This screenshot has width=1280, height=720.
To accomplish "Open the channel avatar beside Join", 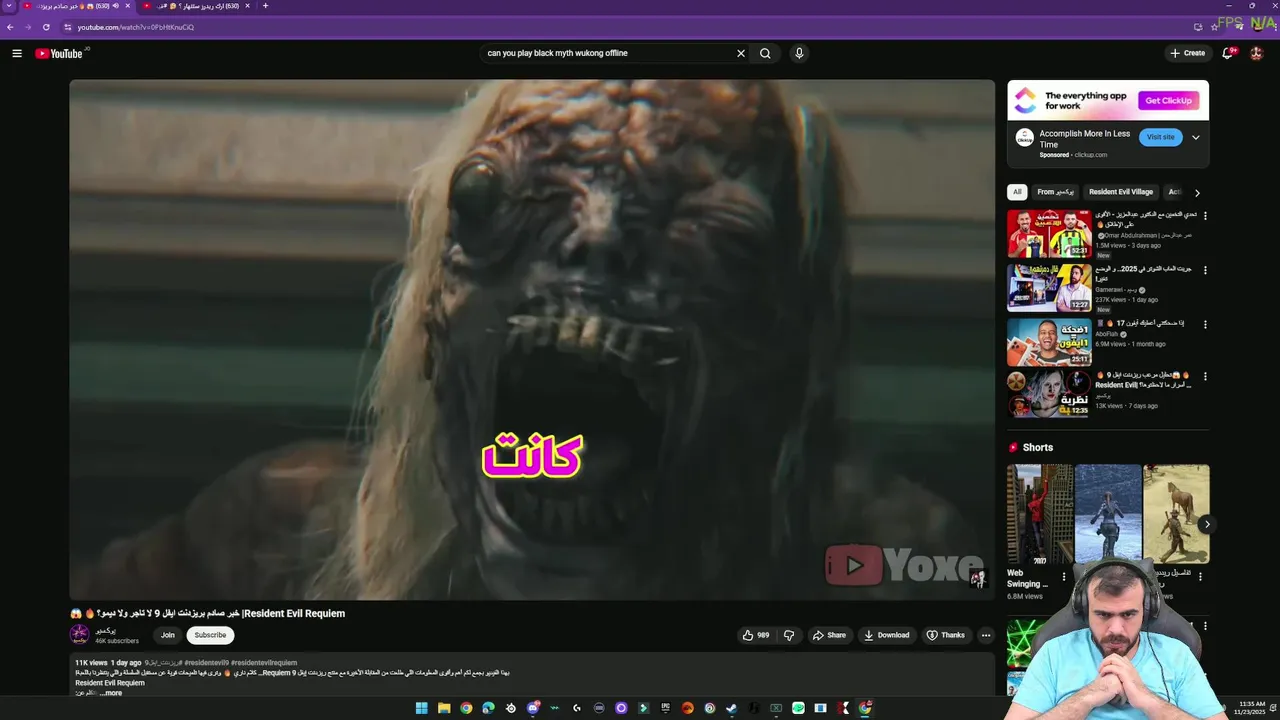I will click(79, 634).
